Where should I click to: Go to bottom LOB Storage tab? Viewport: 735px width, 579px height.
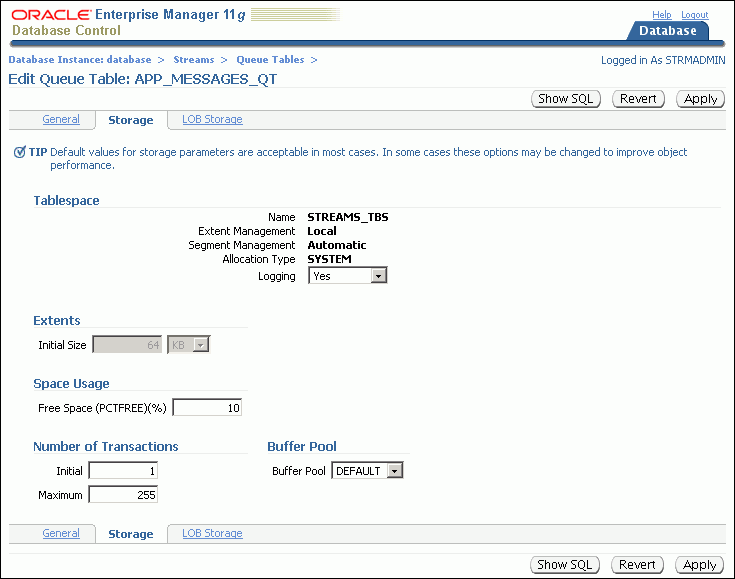tap(212, 534)
